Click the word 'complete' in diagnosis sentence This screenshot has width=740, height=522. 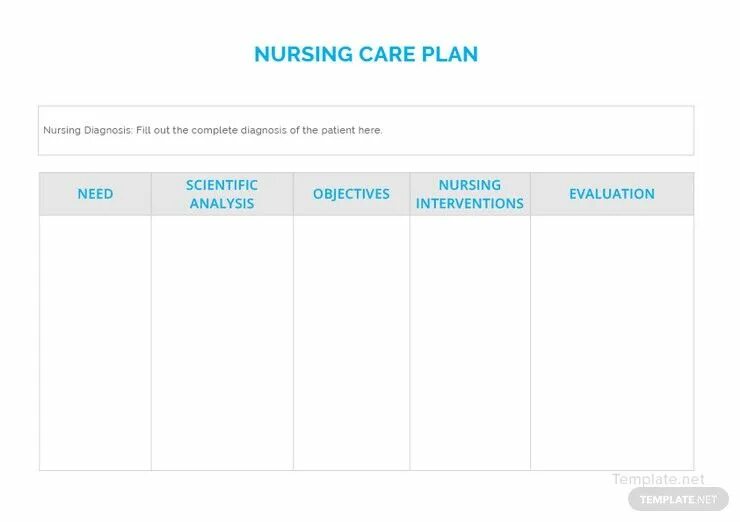pyautogui.click(x=214, y=131)
